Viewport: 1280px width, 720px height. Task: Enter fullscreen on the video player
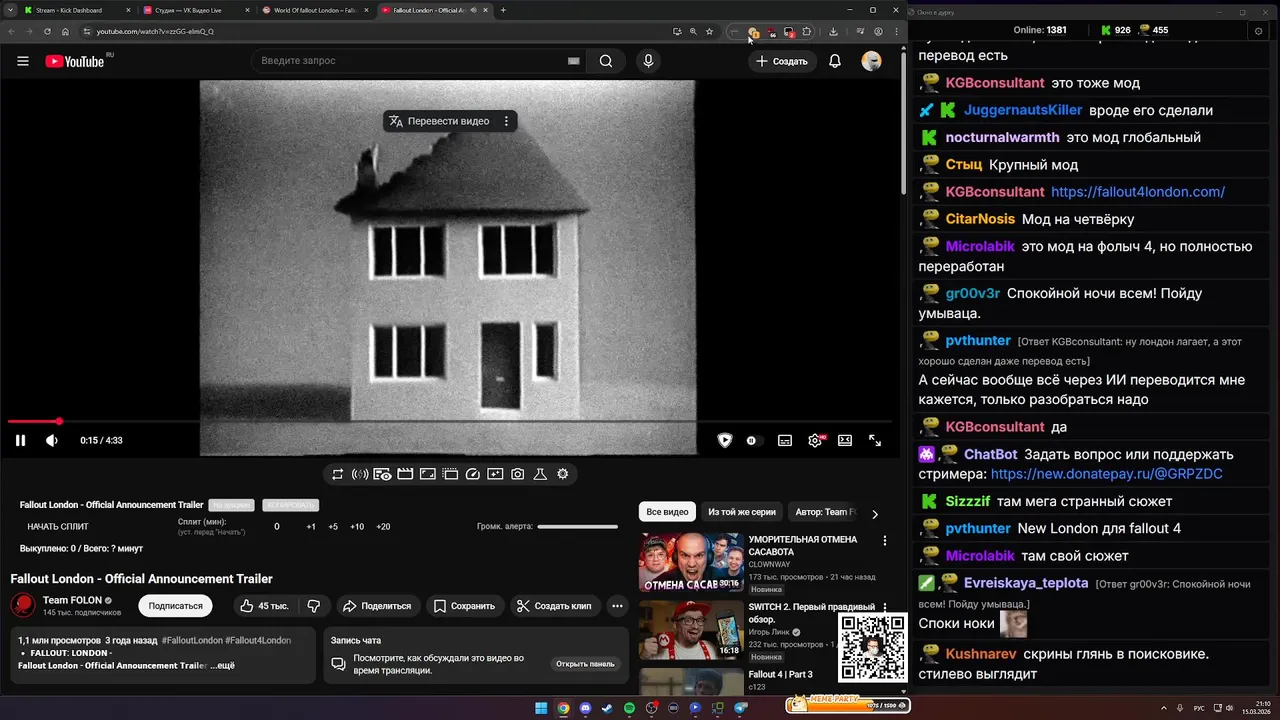coord(875,440)
